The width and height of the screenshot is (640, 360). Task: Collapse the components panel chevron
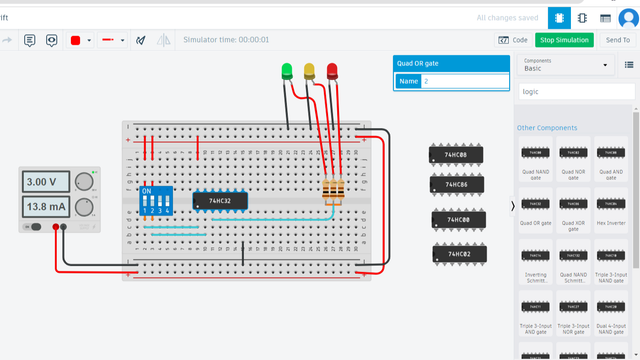(513, 206)
